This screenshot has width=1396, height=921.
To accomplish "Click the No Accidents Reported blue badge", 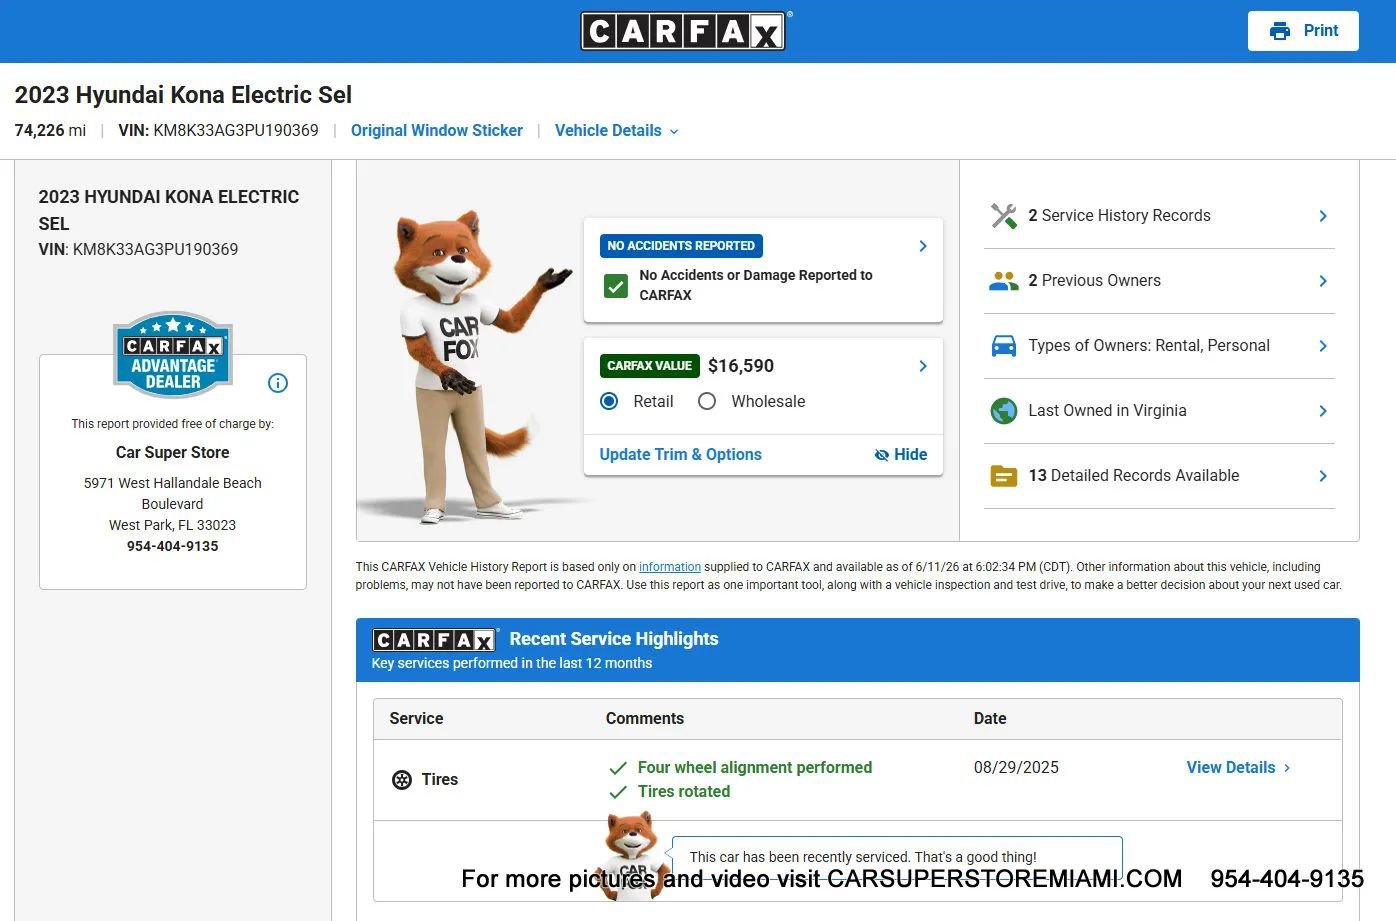I will tap(681, 246).
